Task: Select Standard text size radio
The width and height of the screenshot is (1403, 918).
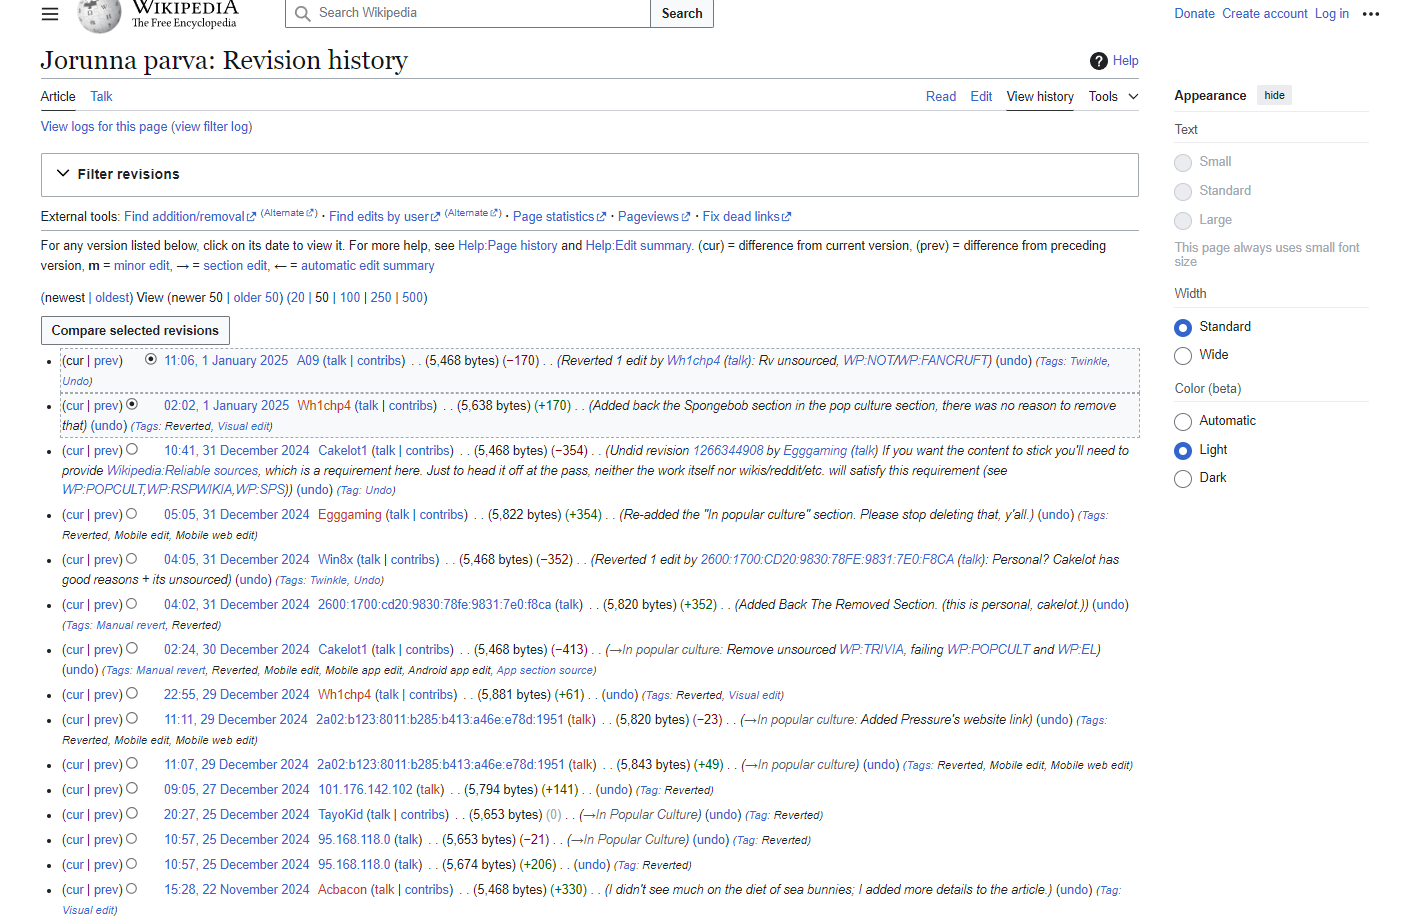Action: 1183,191
